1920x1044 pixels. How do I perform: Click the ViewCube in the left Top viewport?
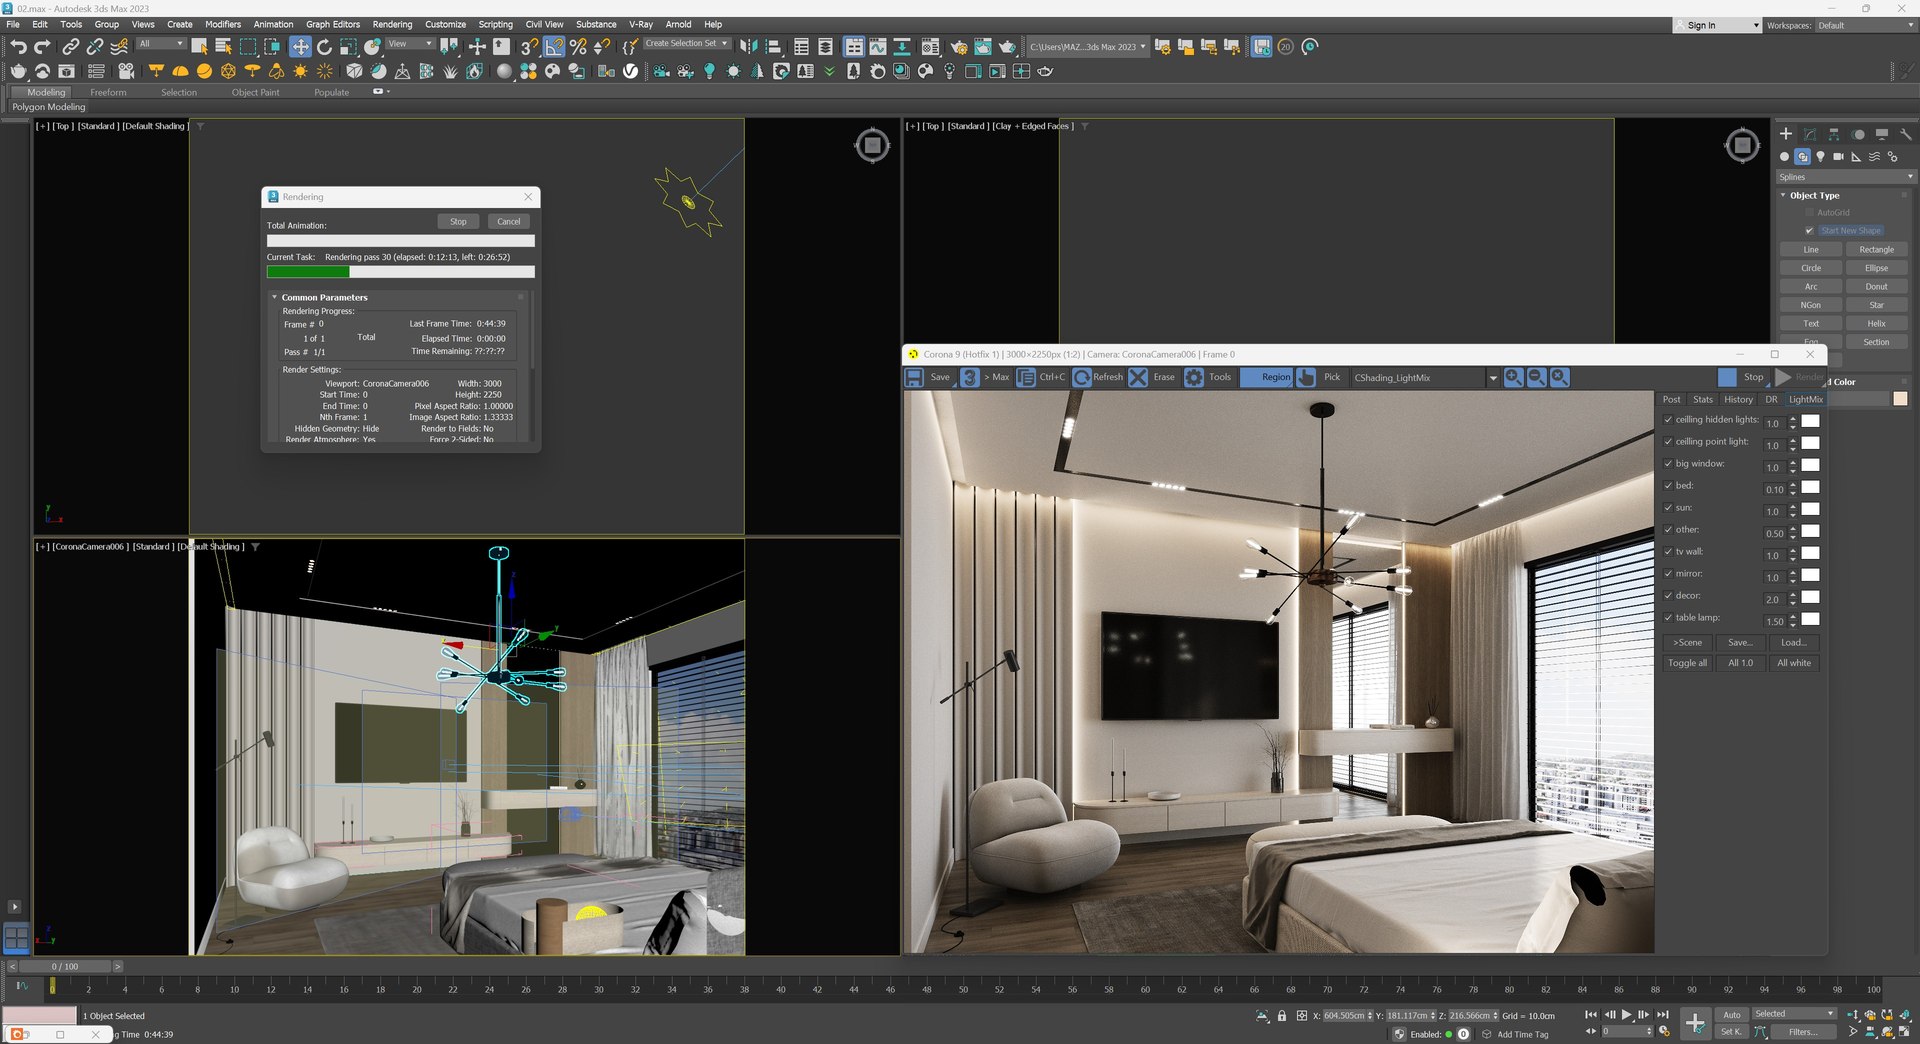(872, 146)
